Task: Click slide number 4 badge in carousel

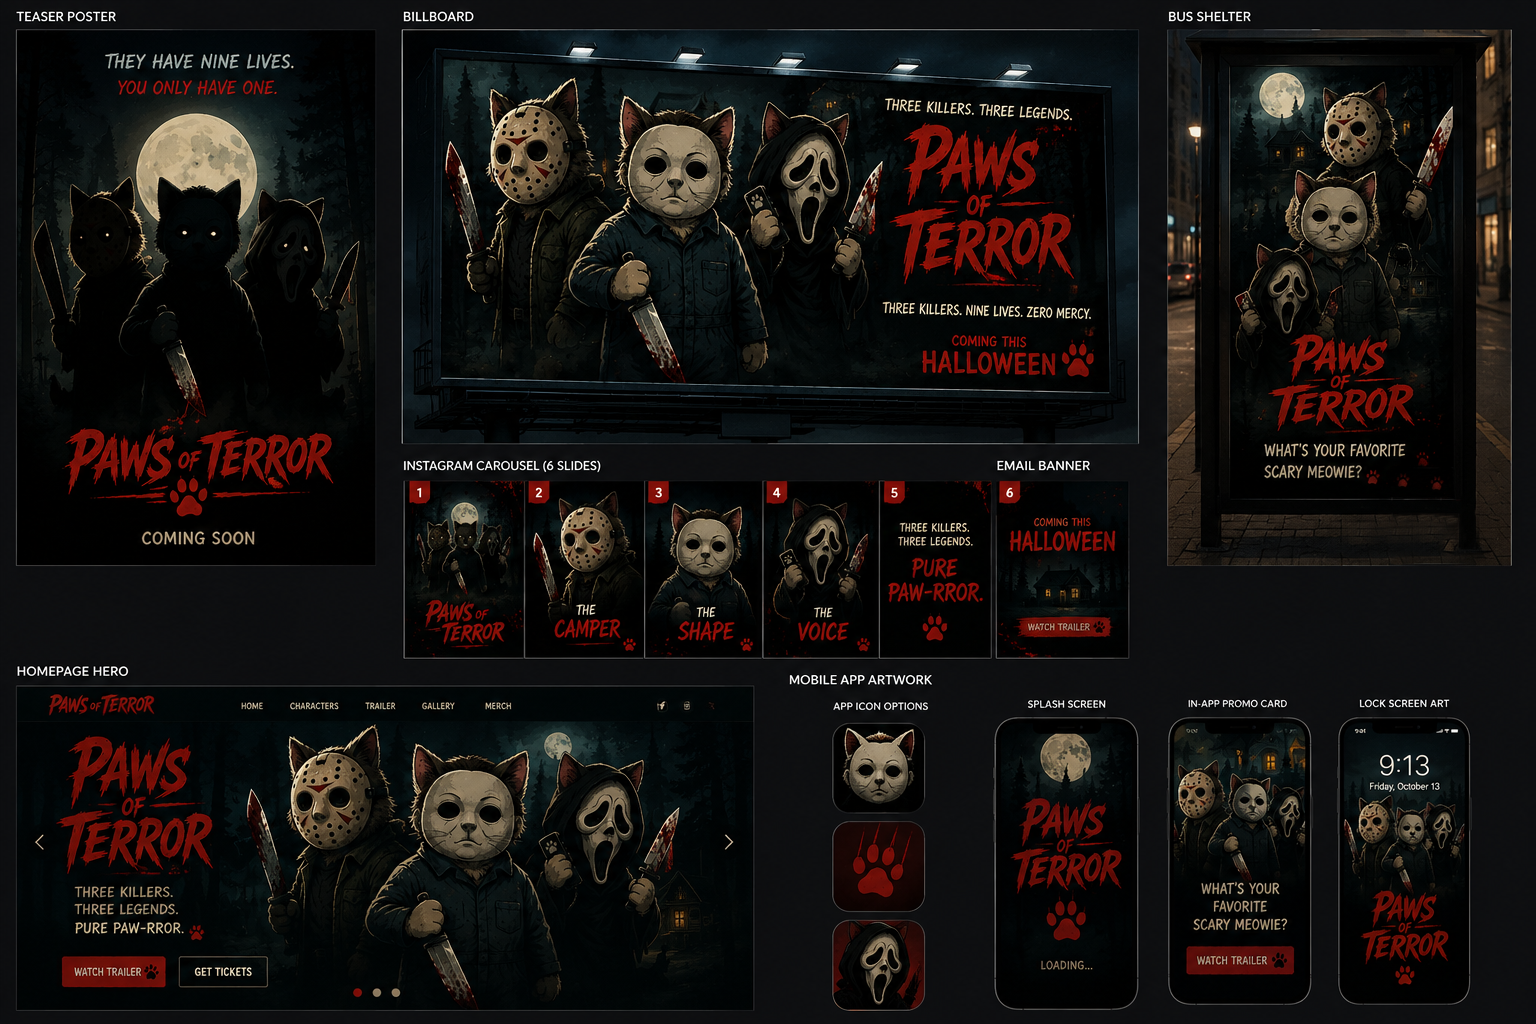Action: pos(776,492)
